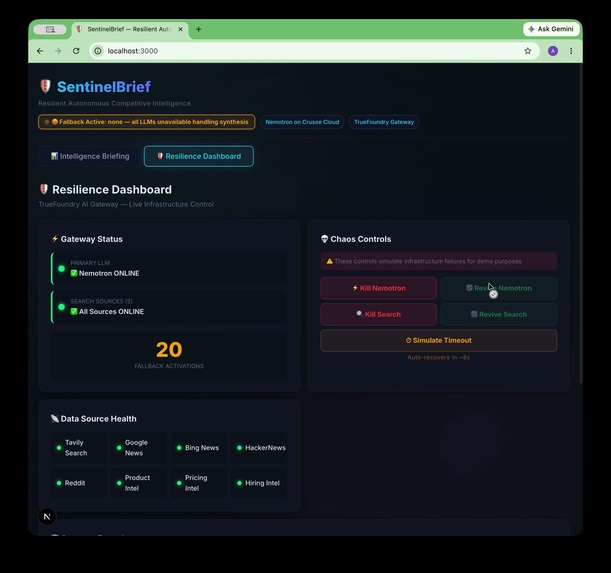Click the chaos controls warning notice
Image resolution: width=611 pixels, height=573 pixels.
tap(438, 261)
